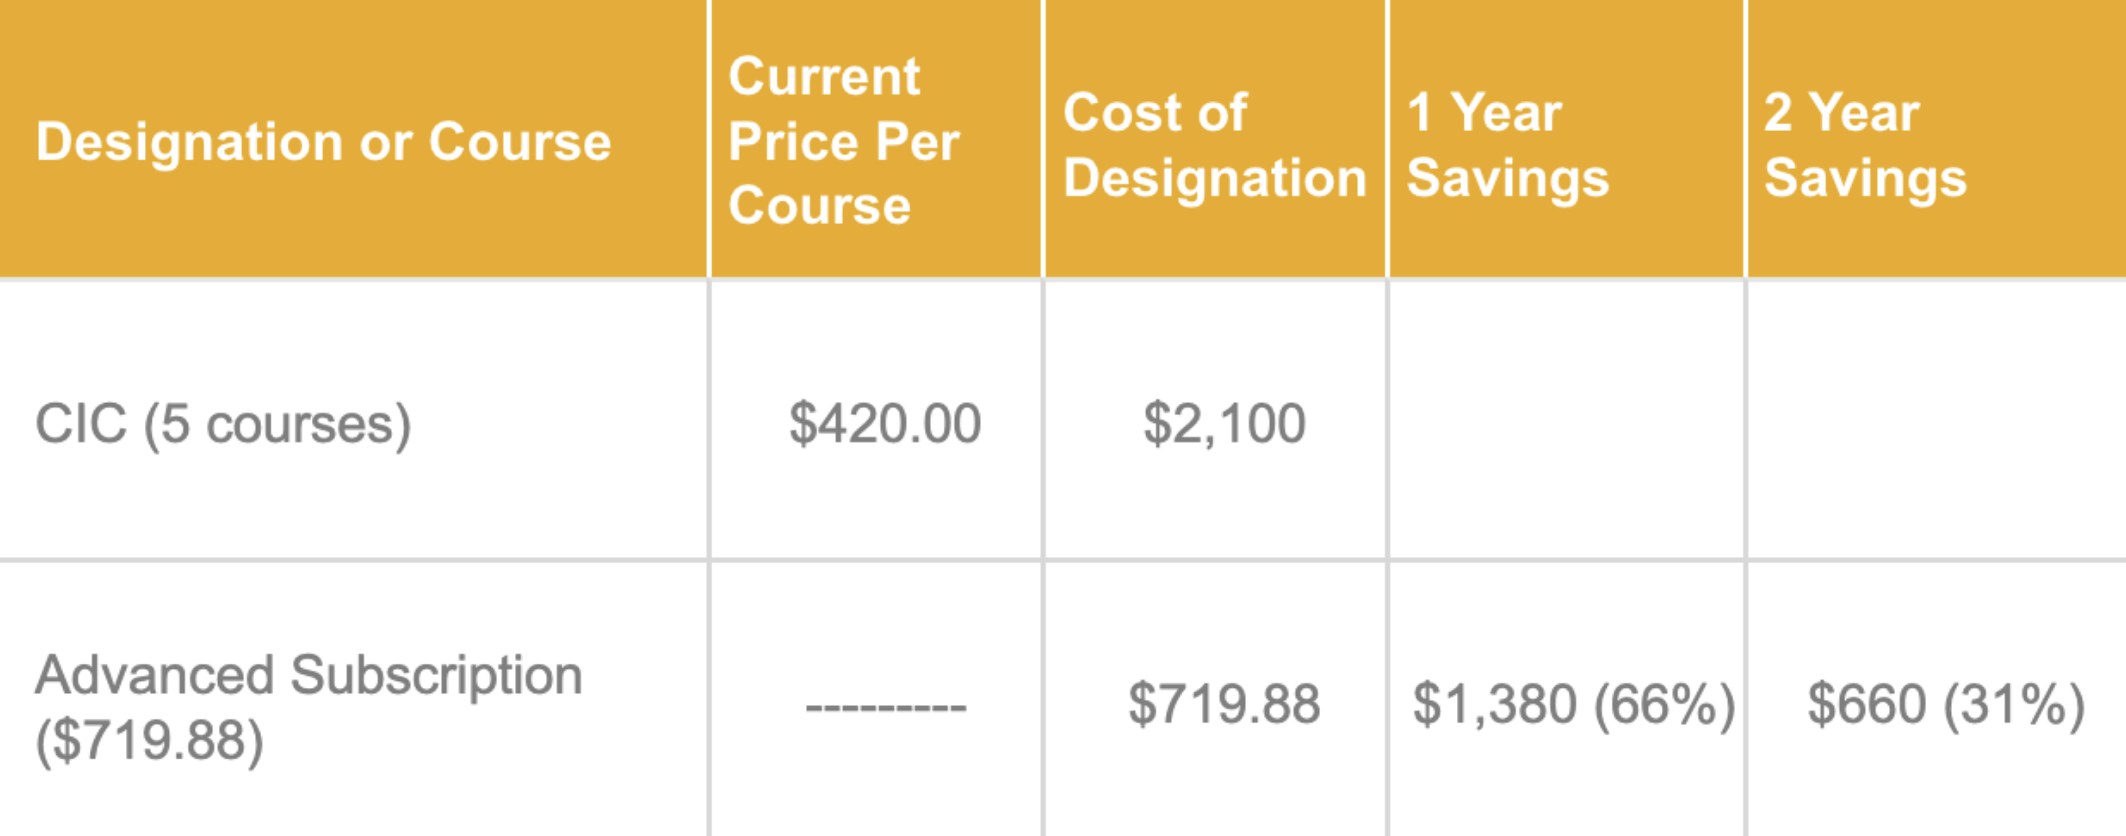Select the $2,100 cost cell
This screenshot has height=836, width=2126.
tap(1215, 421)
